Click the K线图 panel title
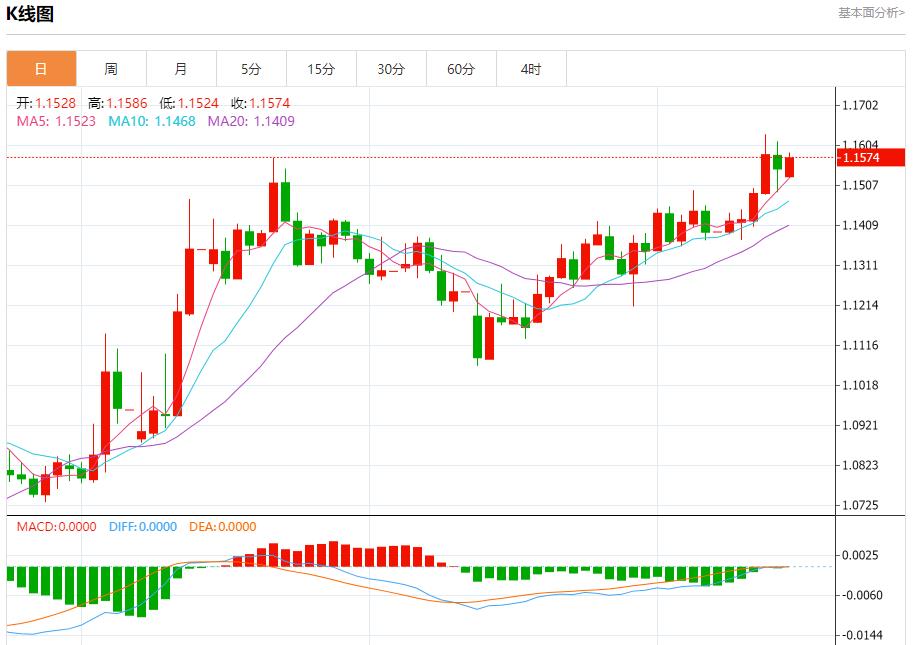 click(30, 14)
